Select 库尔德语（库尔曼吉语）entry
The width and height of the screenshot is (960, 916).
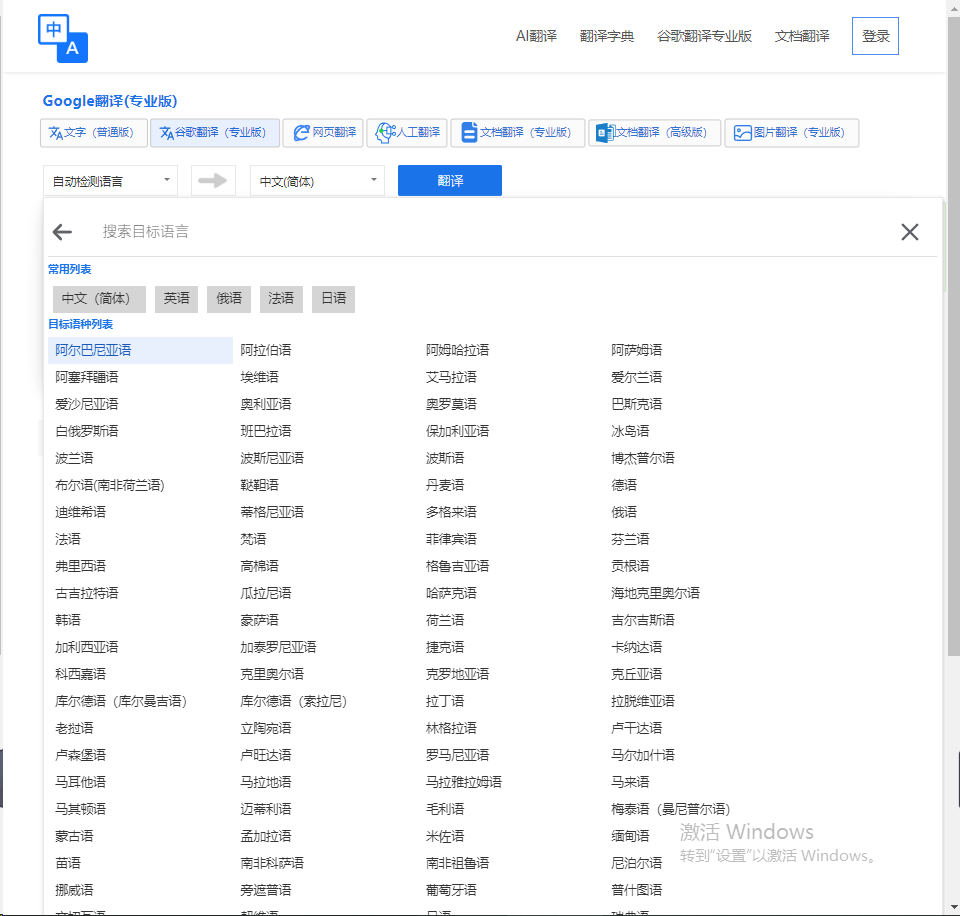(x=121, y=701)
